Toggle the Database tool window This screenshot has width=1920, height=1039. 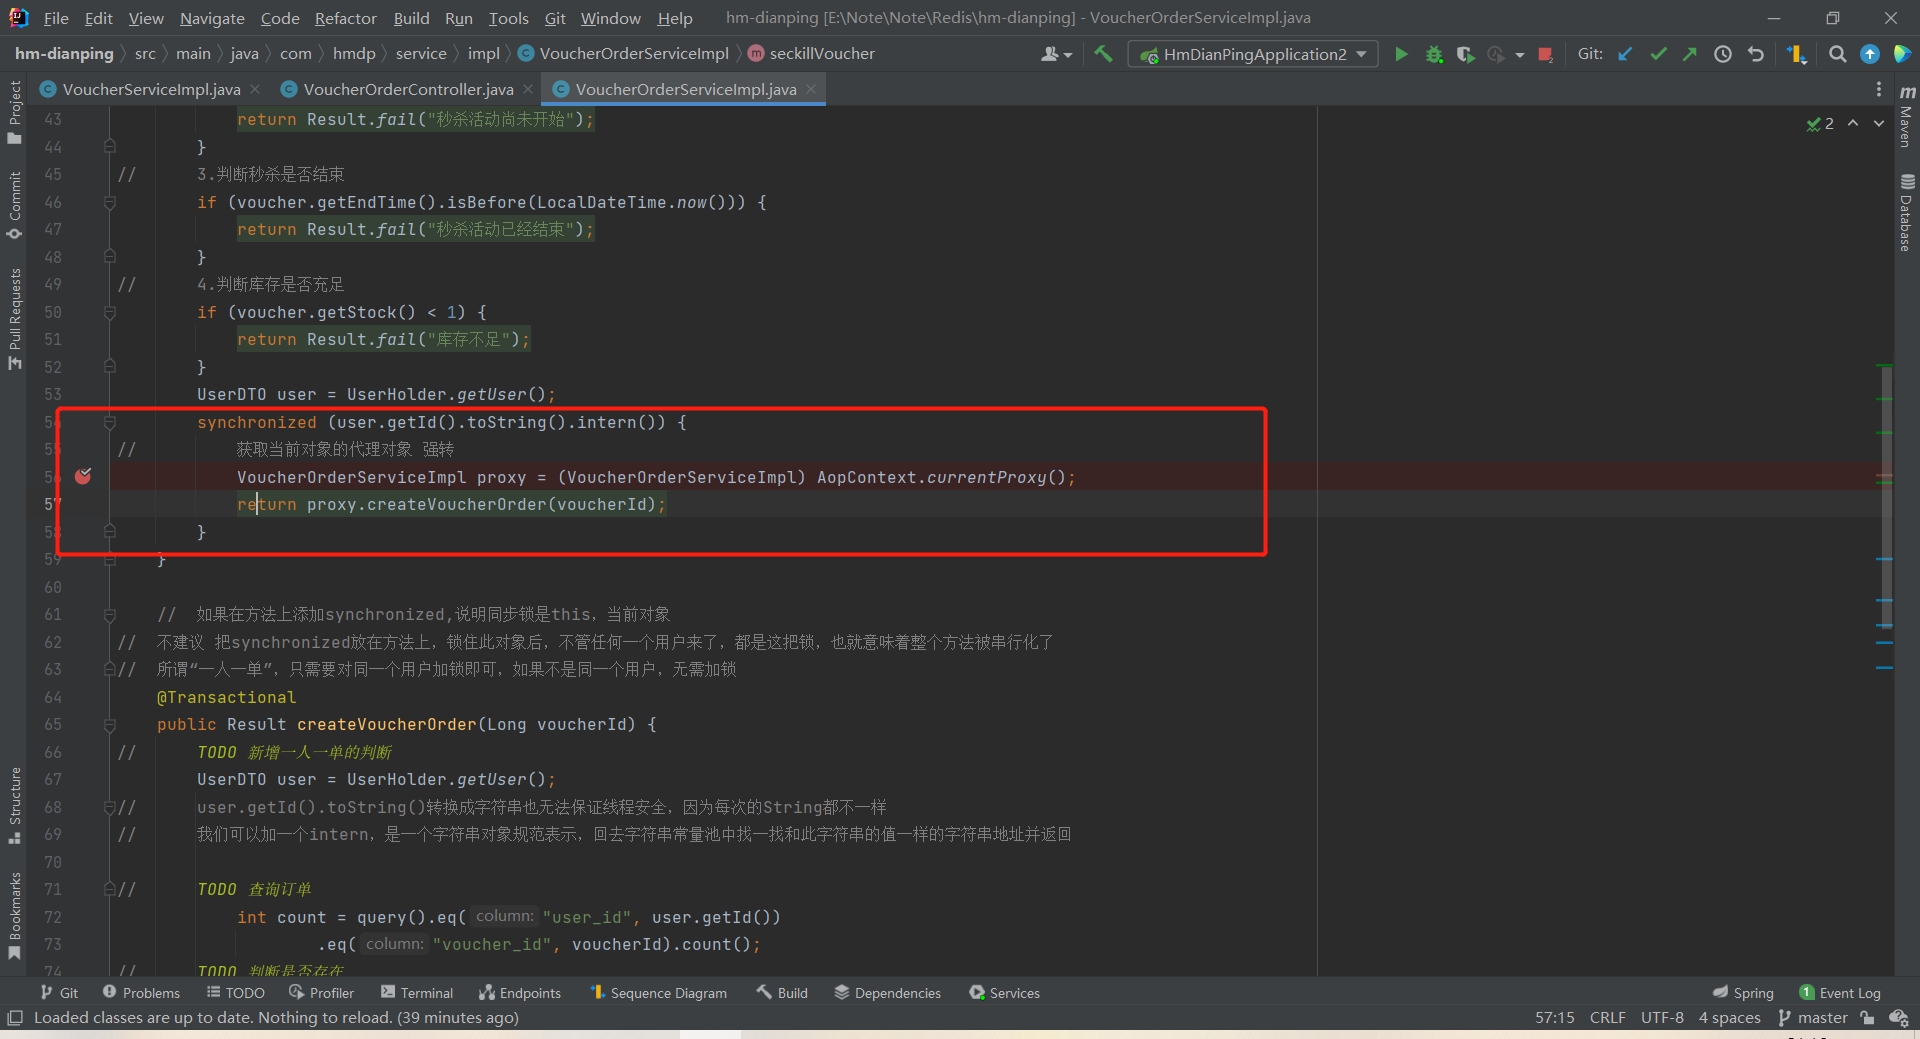[x=1907, y=212]
